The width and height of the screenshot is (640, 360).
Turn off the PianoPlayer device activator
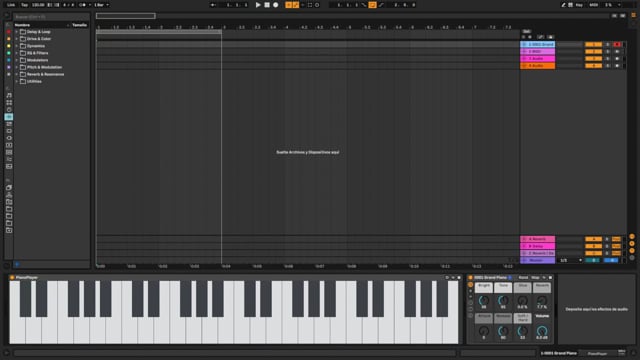pos(12,278)
